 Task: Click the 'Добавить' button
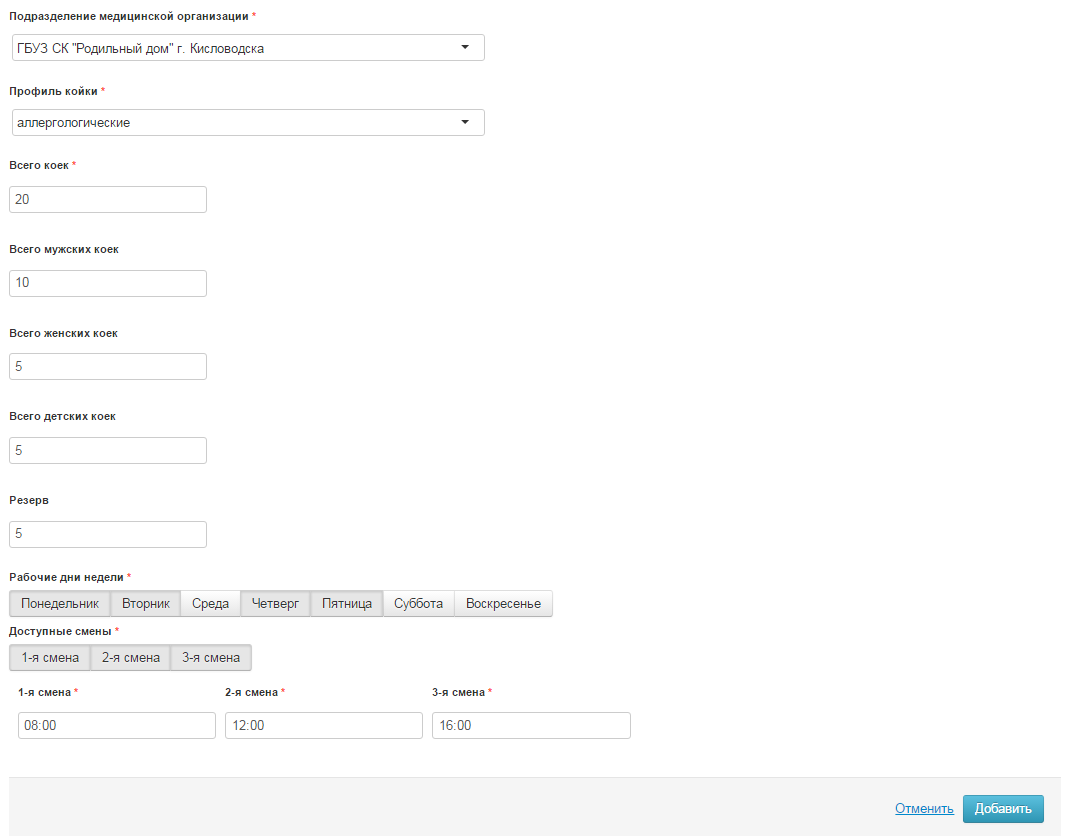[1003, 809]
